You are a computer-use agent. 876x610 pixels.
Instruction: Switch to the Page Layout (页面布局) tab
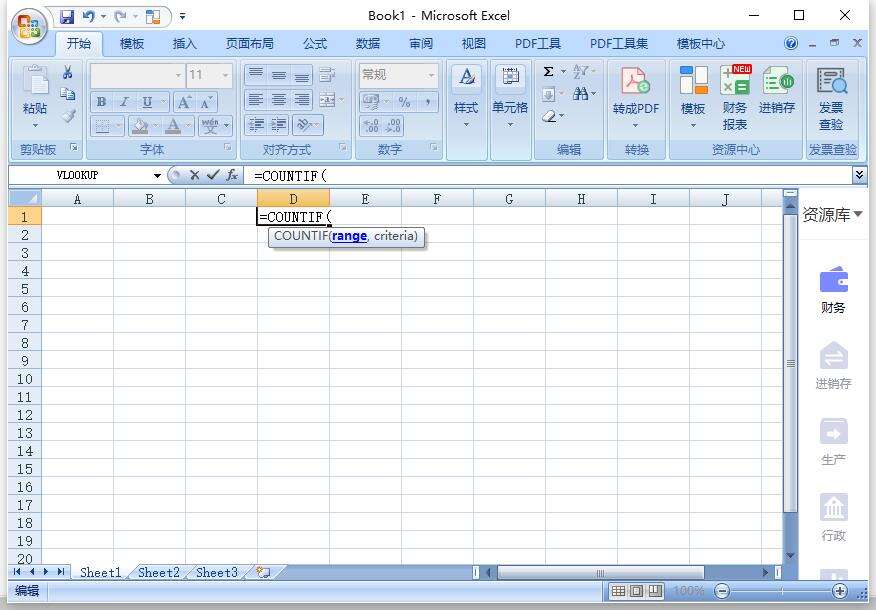(249, 44)
